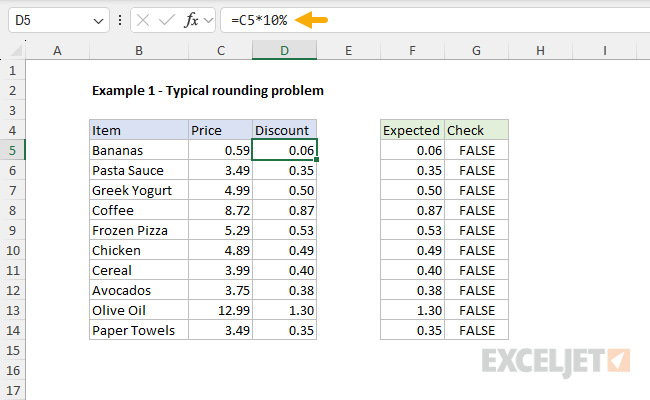Click the Select All corner triangle

16,51
